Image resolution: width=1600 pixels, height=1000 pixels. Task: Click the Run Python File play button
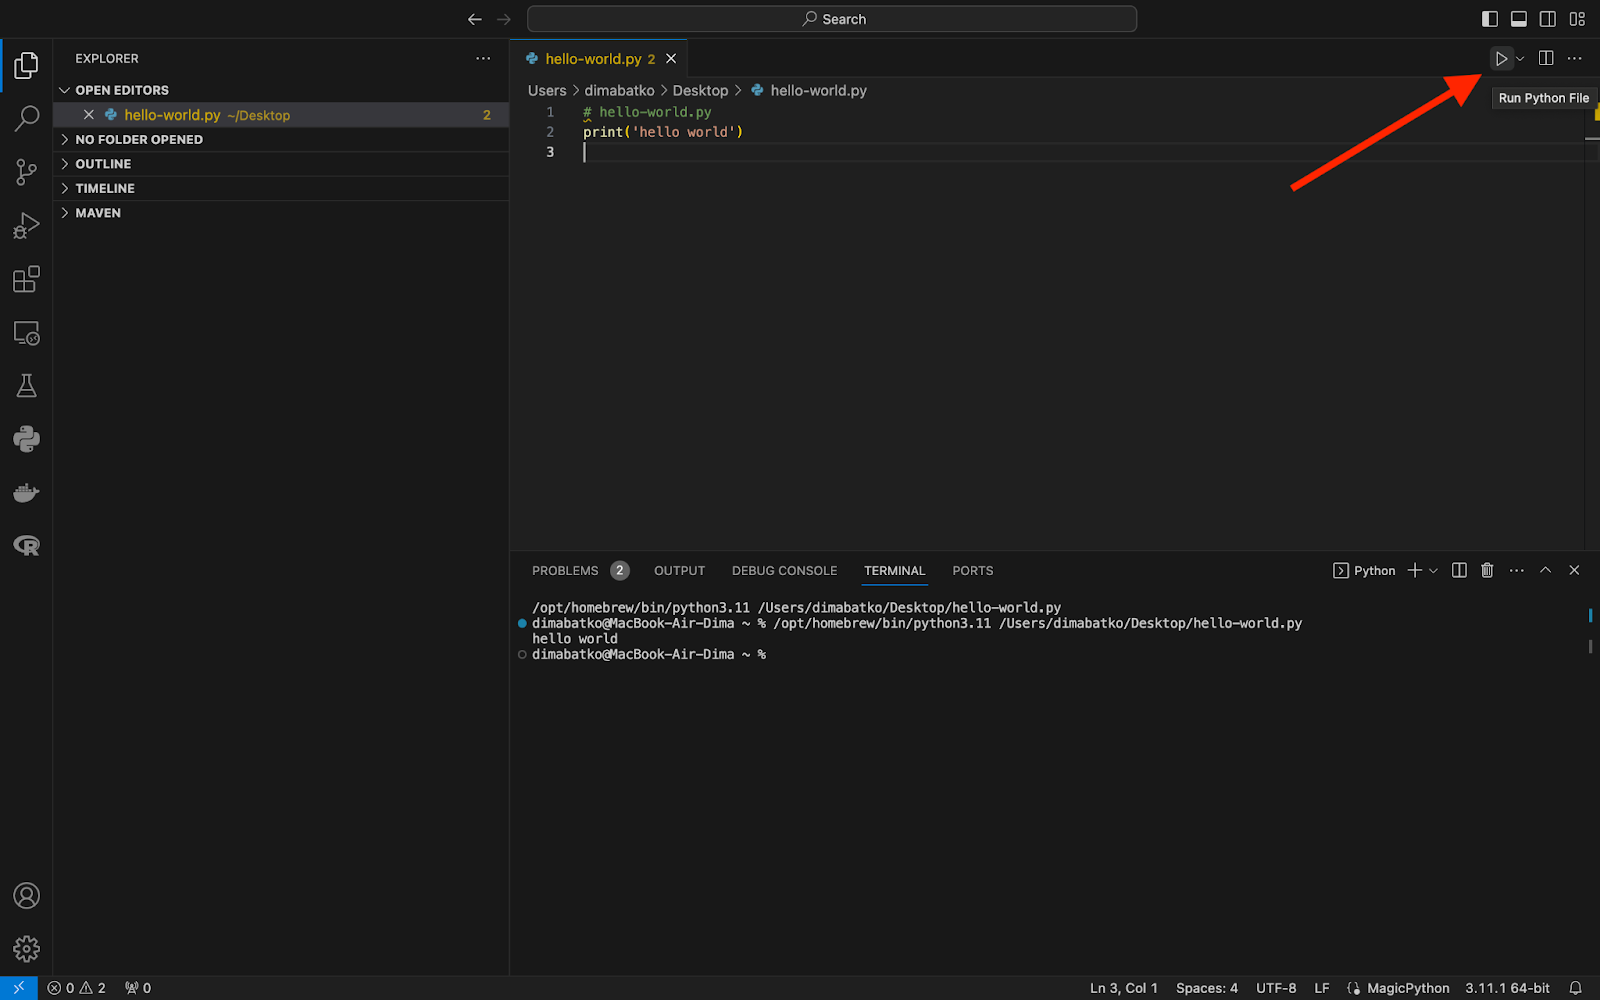(1501, 59)
